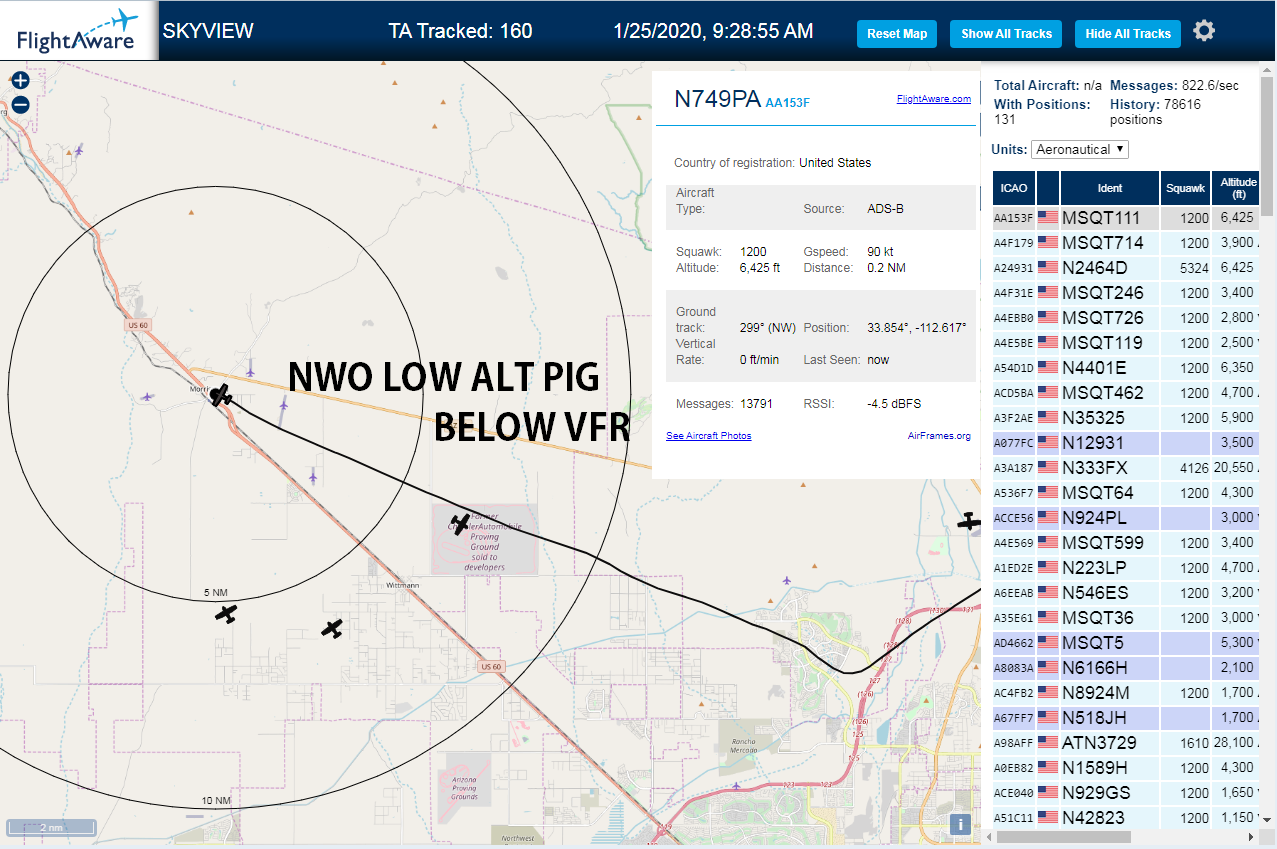This screenshot has width=1277, height=849.
Task: Select the N12931 row
Action: [x=1128, y=443]
